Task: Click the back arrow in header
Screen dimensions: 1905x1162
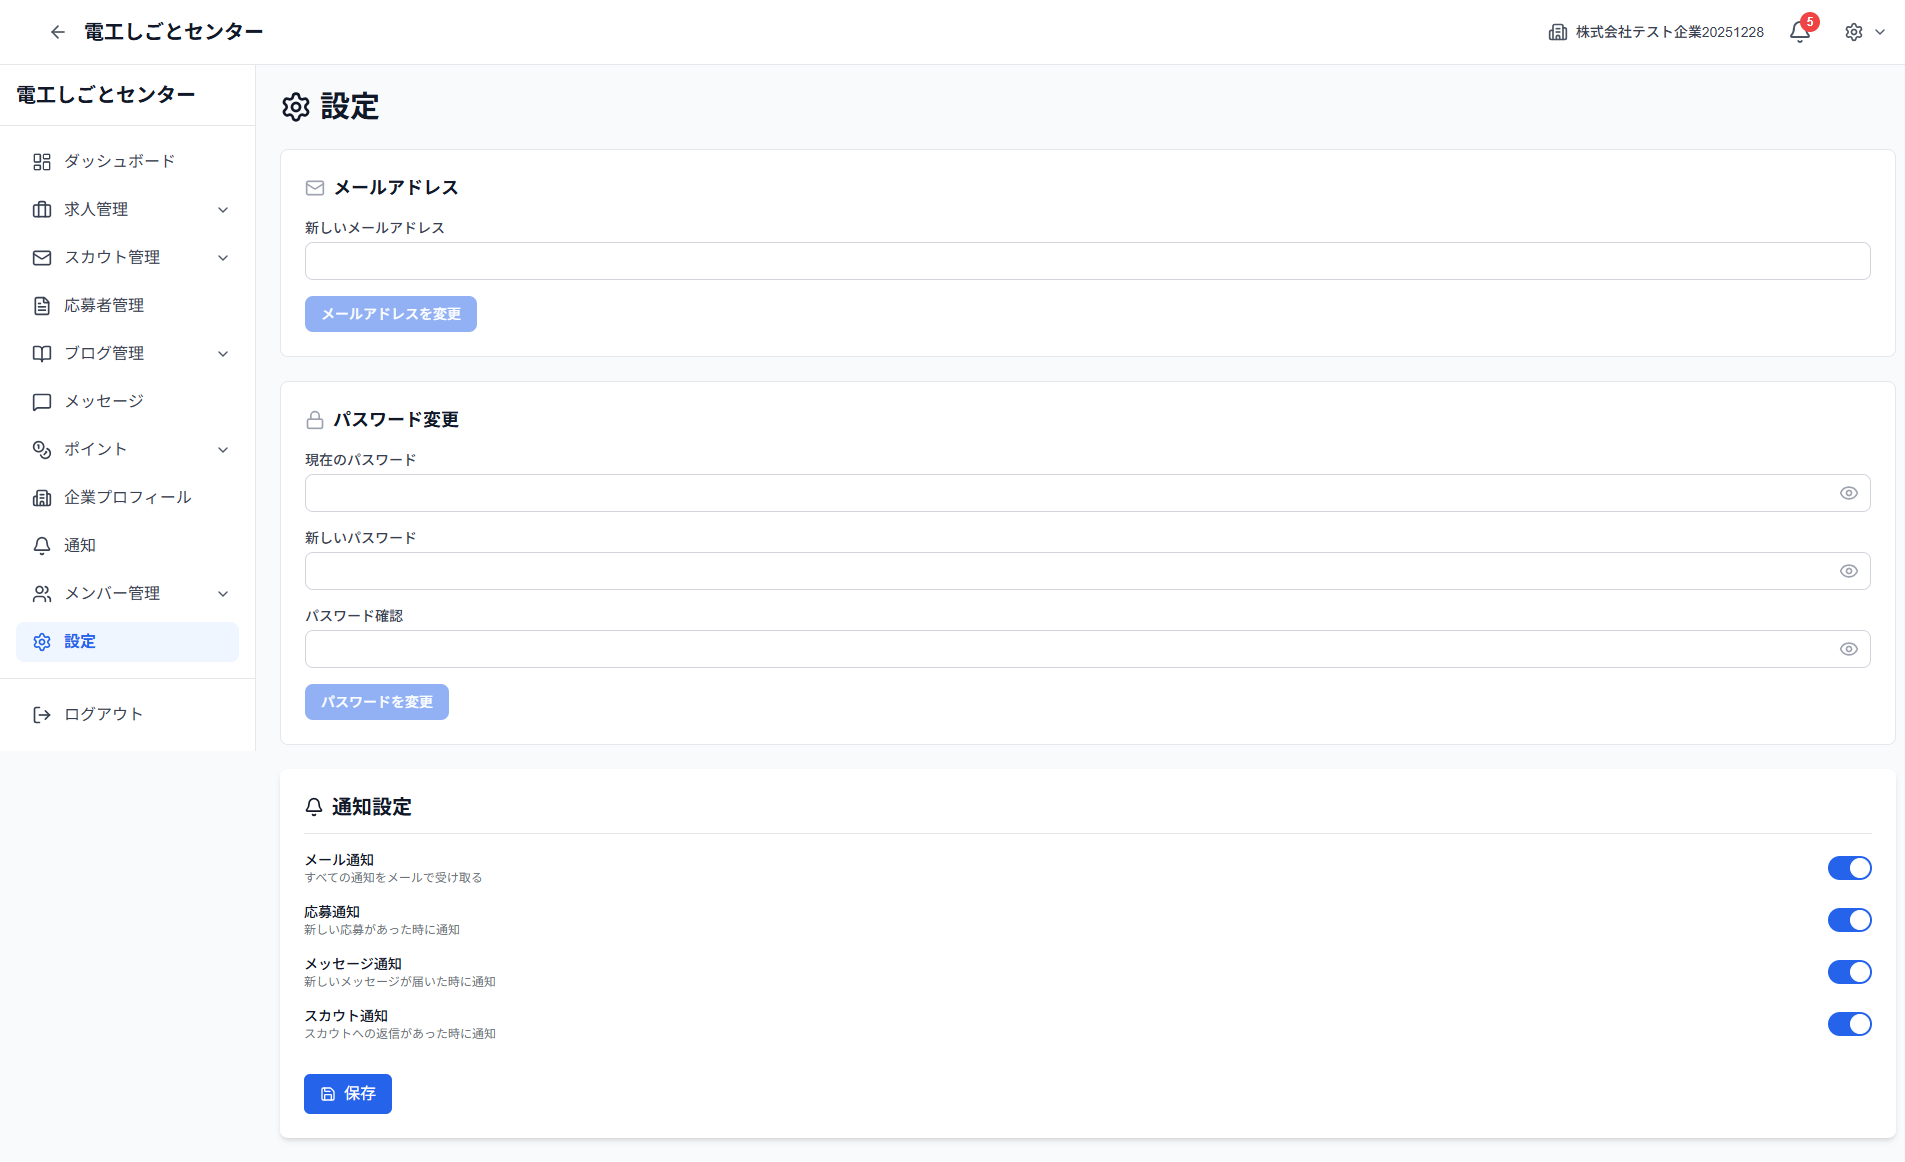Action: (x=58, y=32)
